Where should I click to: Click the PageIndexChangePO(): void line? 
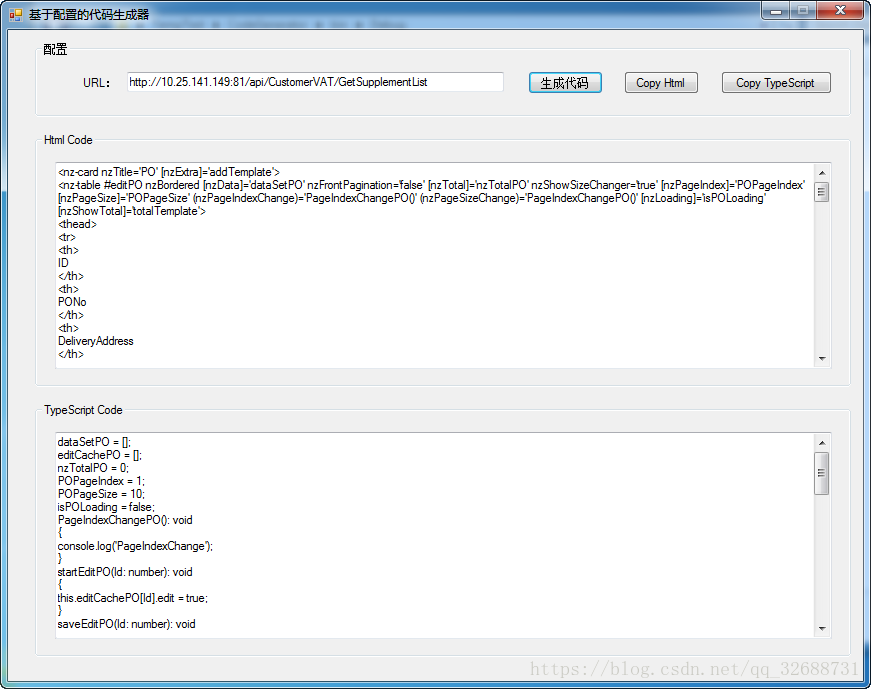[125, 520]
